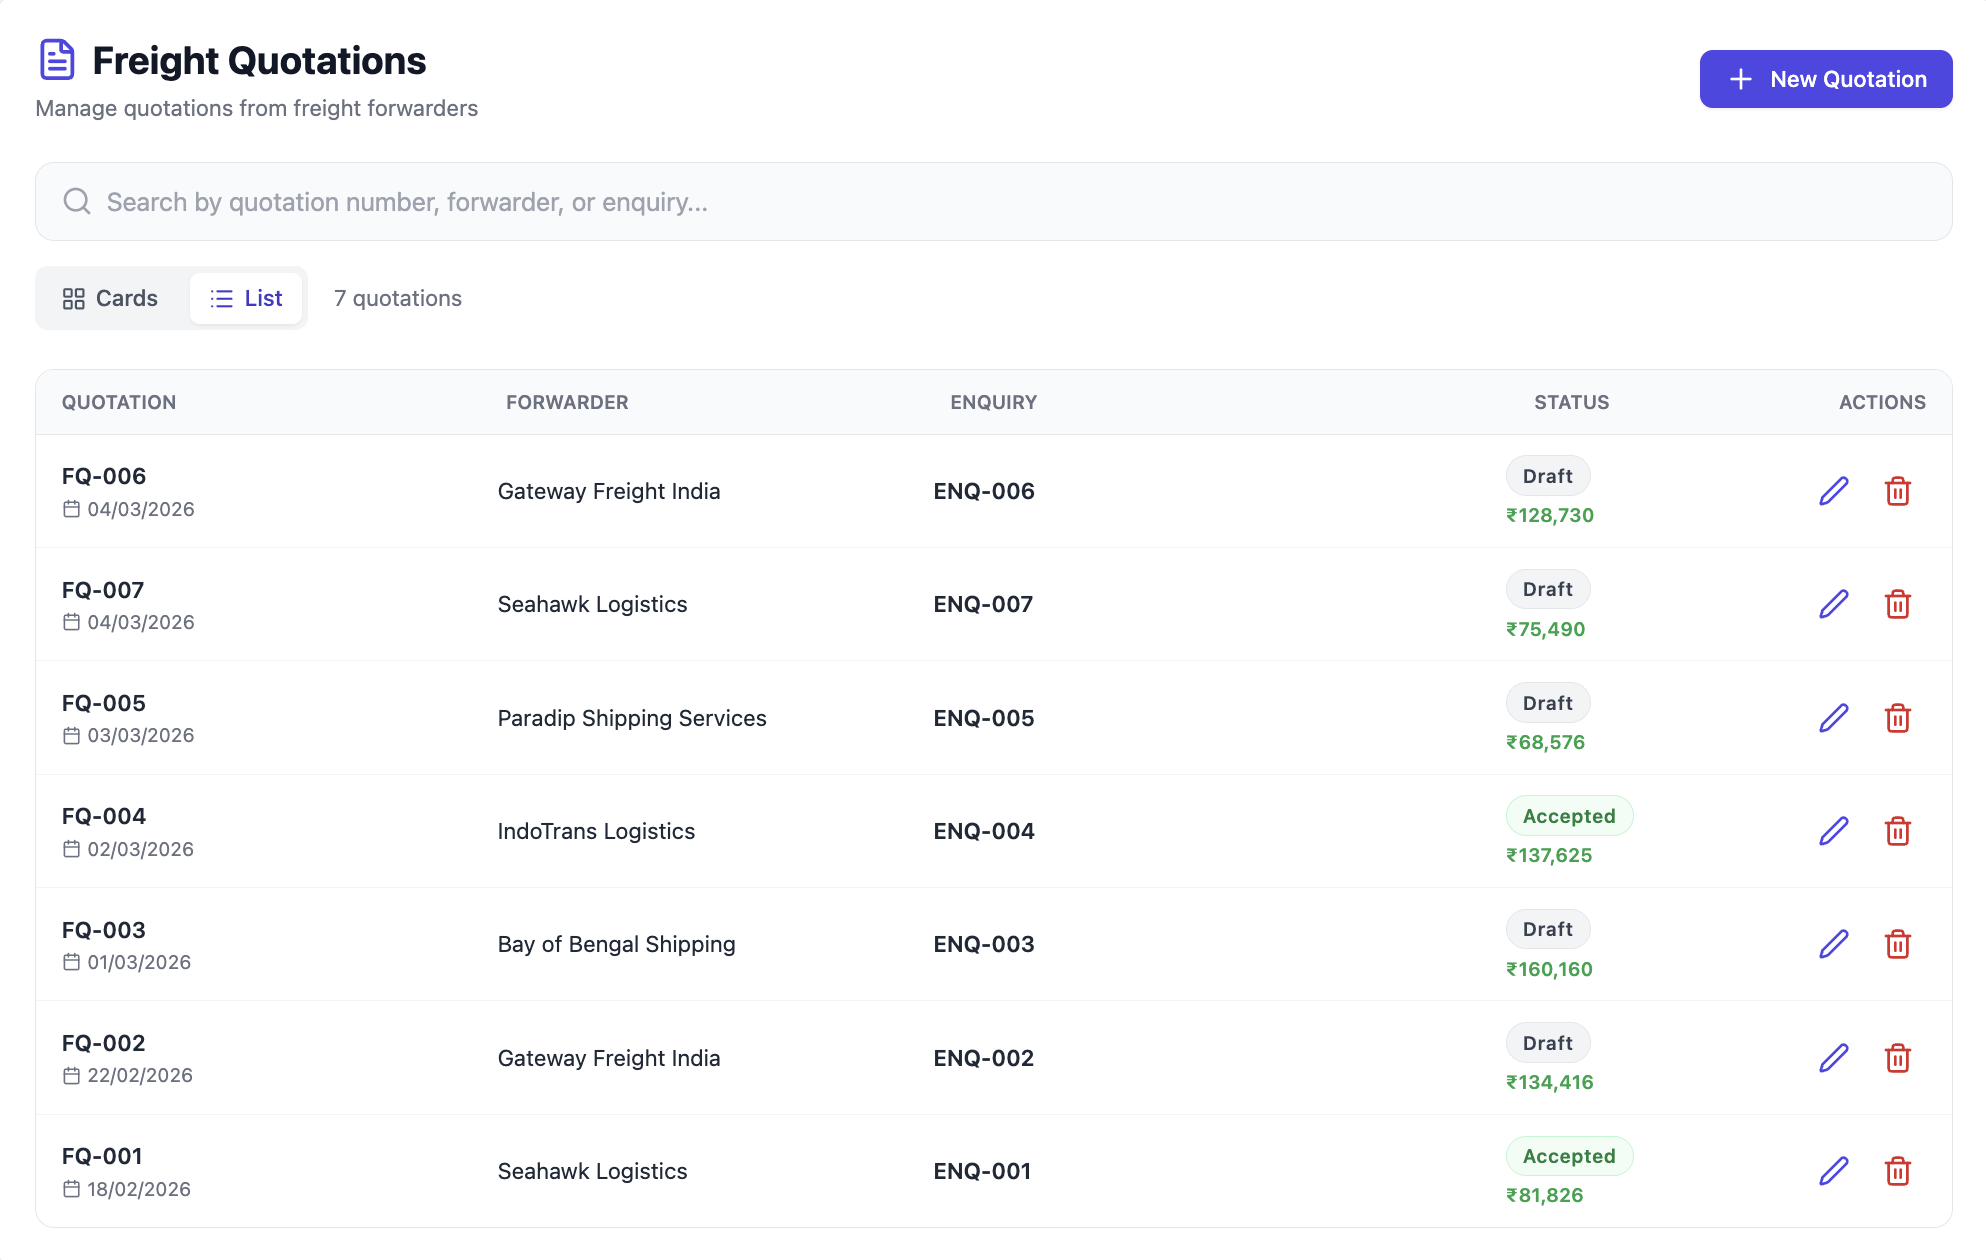This screenshot has width=1986, height=1260.
Task: Click the Draft badge on FQ-007
Action: click(1547, 589)
